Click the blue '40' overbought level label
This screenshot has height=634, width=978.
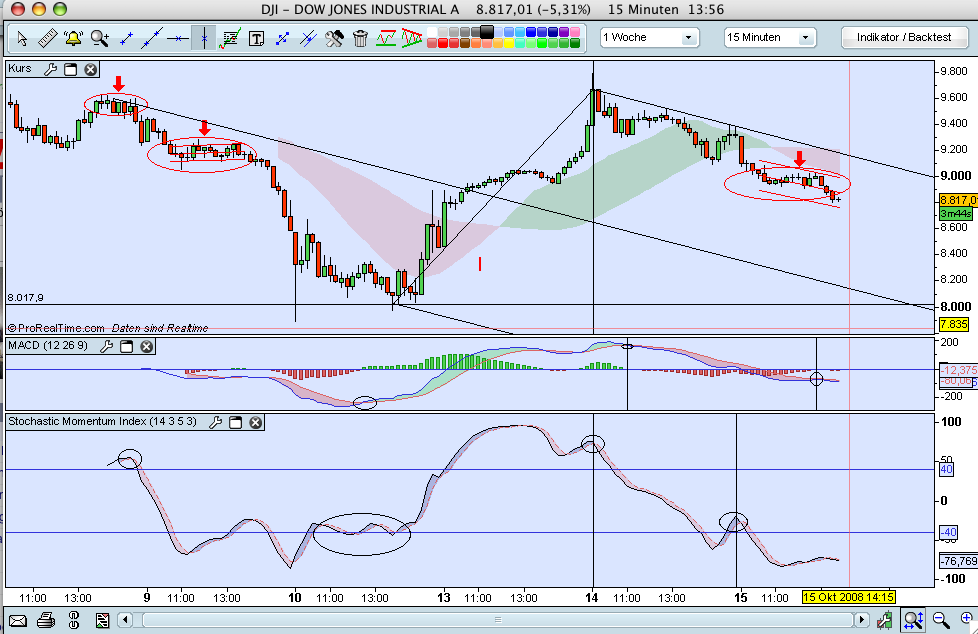click(946, 470)
